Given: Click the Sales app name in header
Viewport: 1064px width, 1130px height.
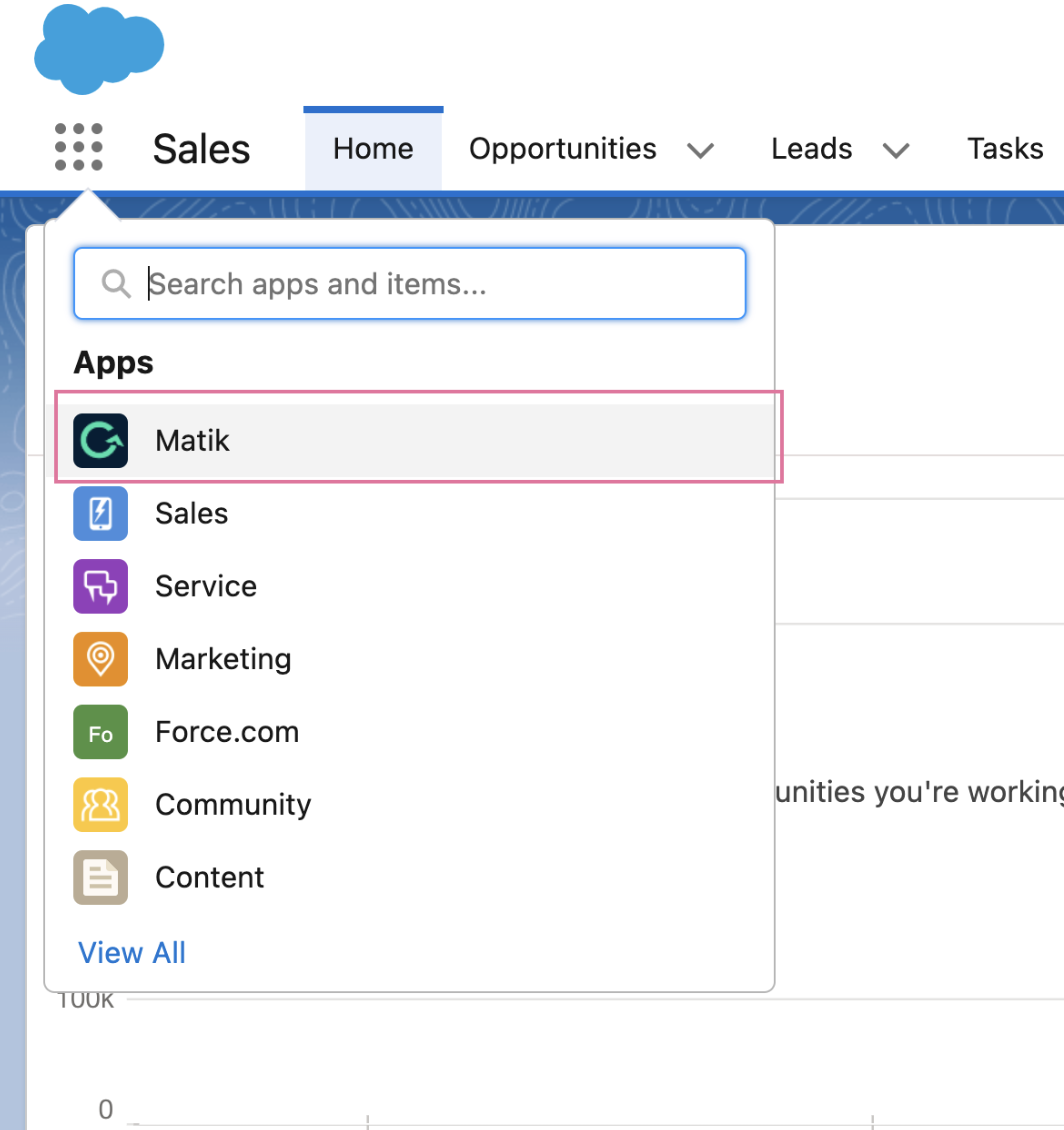Looking at the screenshot, I should [201, 149].
